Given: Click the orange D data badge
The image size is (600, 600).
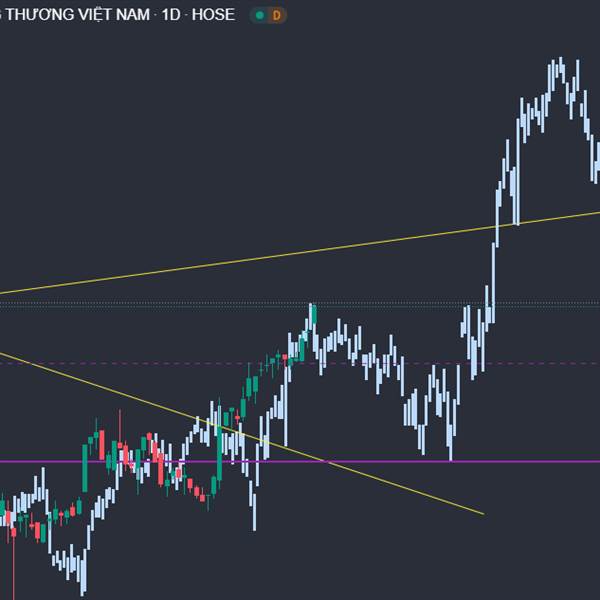Looking at the screenshot, I should (x=277, y=15).
